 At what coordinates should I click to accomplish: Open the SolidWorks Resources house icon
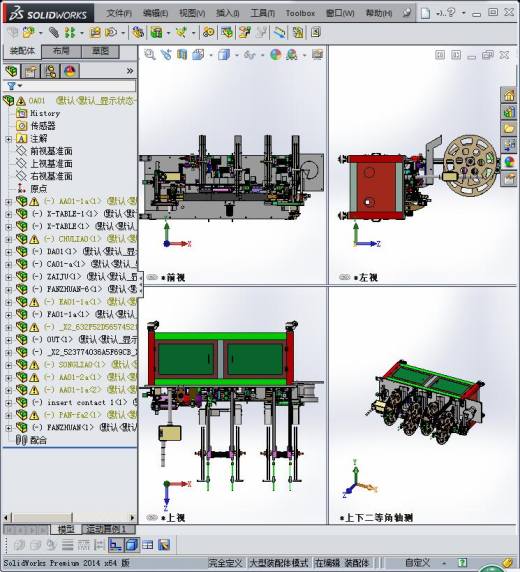[509, 96]
